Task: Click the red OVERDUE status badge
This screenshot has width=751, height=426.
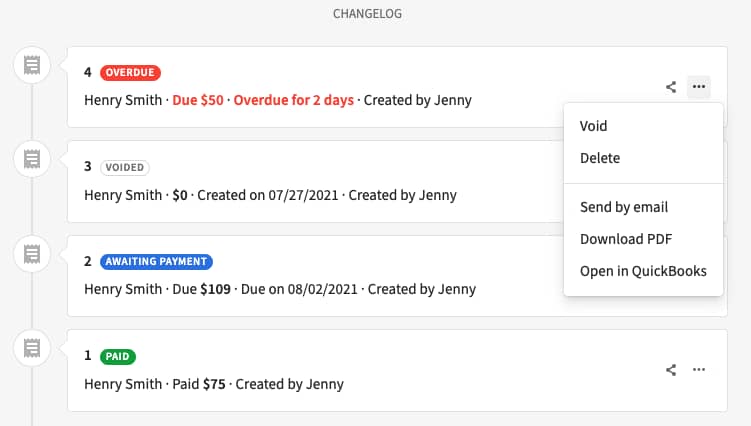Action: click(x=130, y=73)
